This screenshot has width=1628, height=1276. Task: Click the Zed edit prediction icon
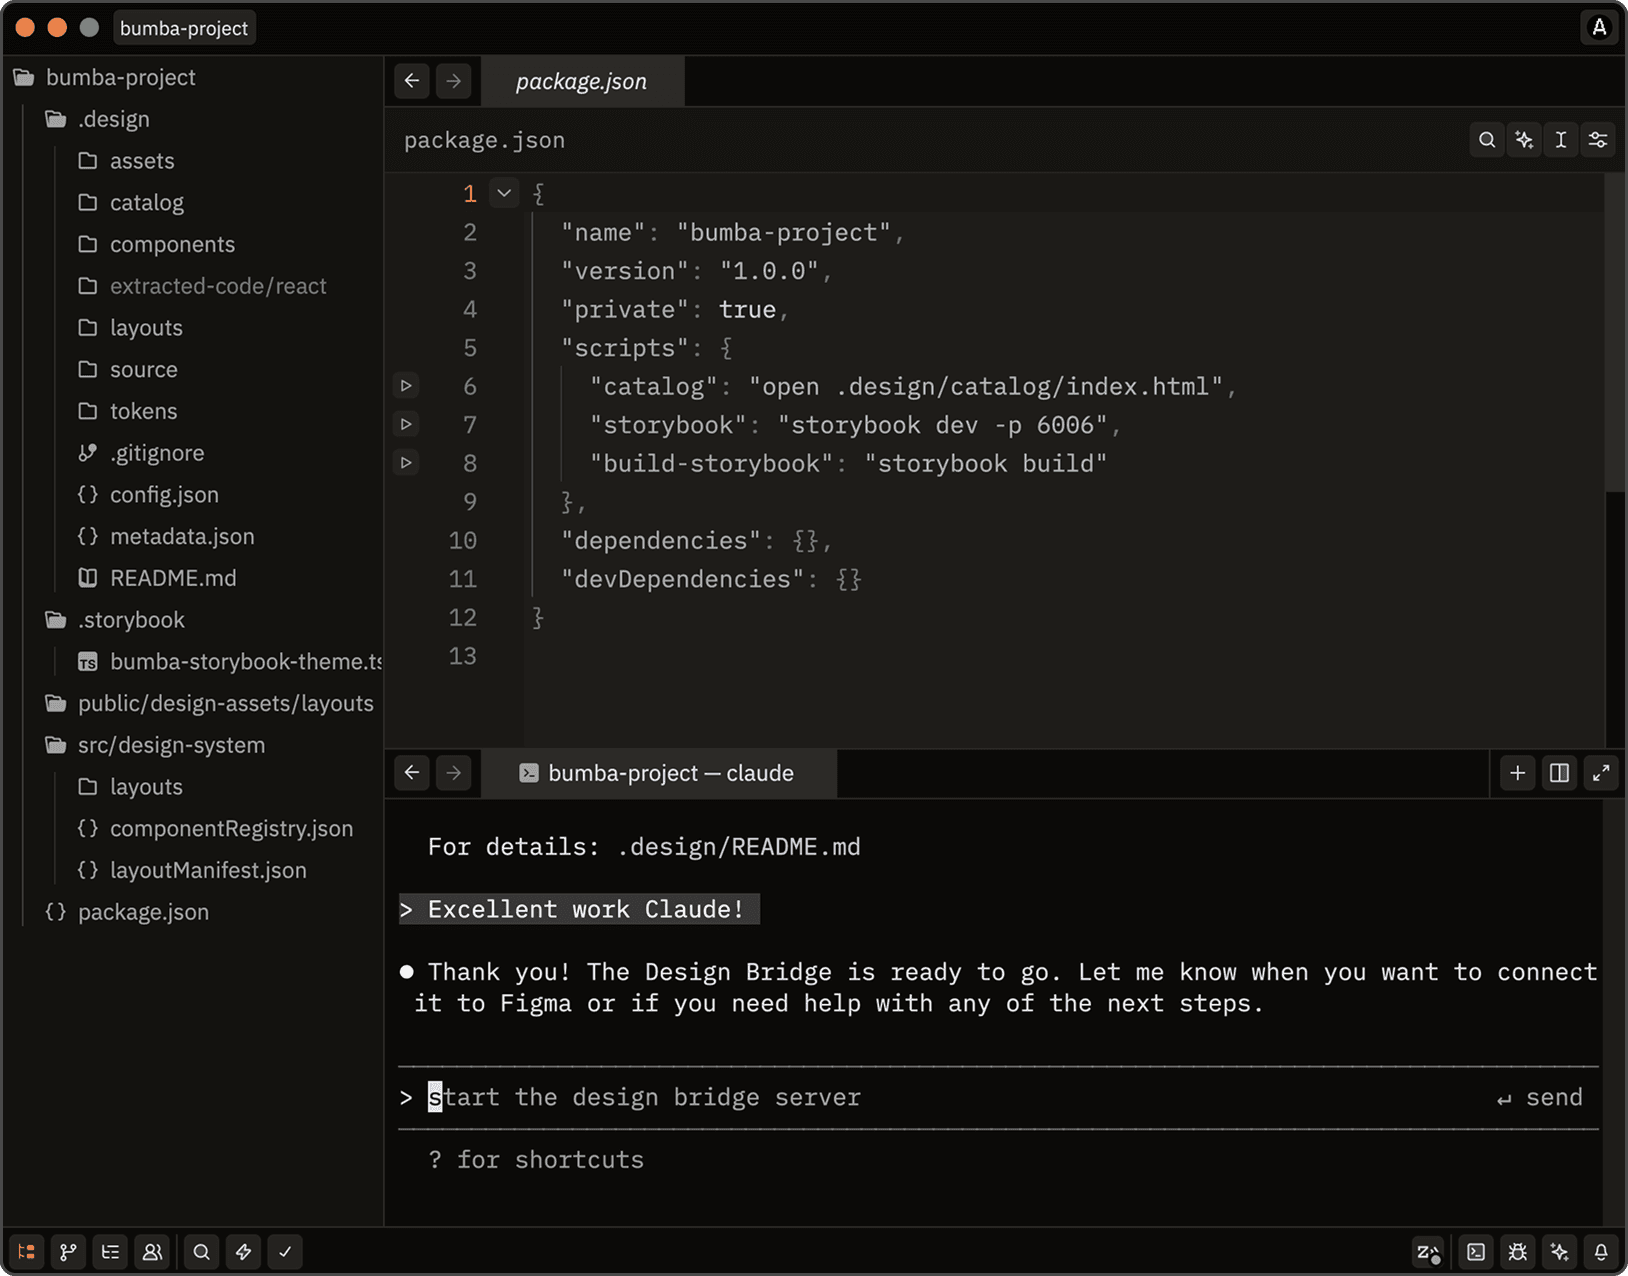[1428, 1251]
